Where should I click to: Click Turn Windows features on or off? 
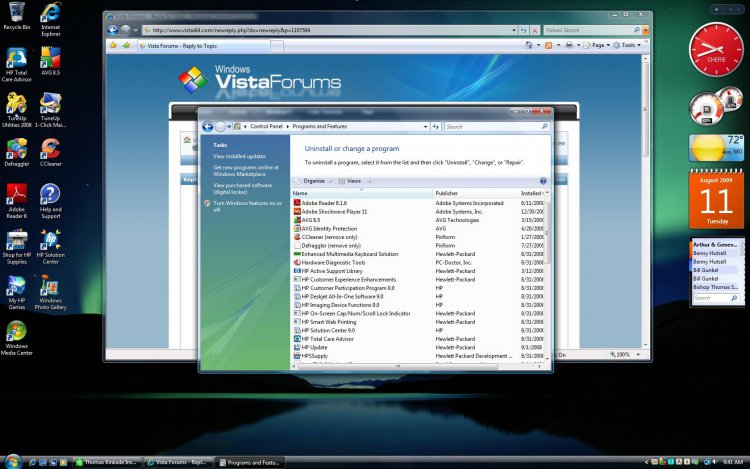[247, 206]
